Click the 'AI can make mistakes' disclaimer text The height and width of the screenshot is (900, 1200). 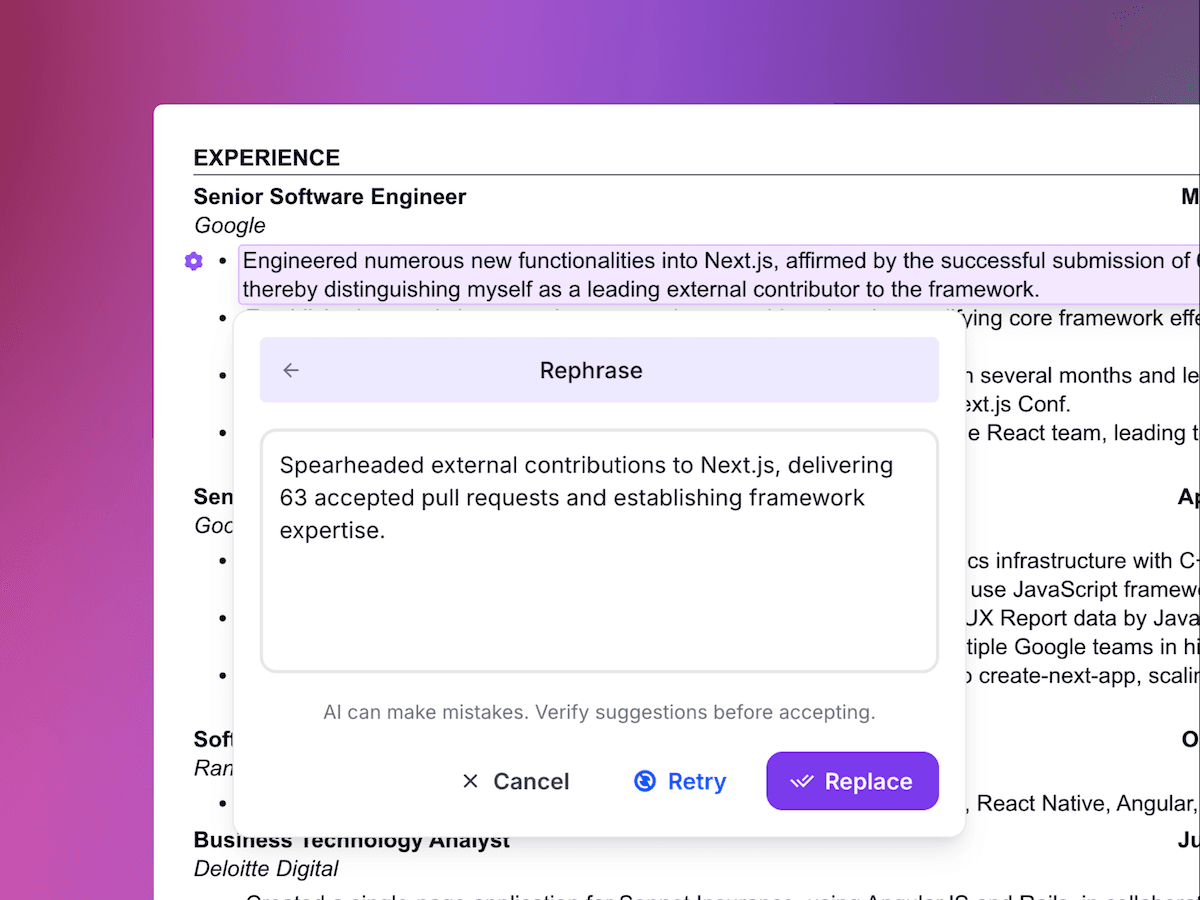[599, 712]
